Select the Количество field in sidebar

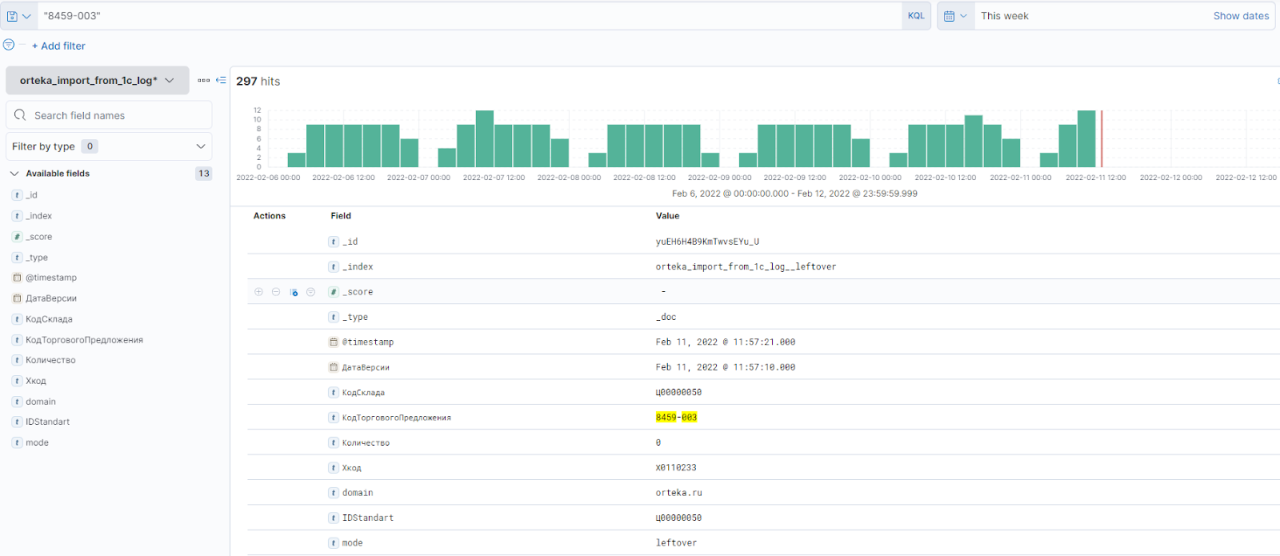click(50, 360)
